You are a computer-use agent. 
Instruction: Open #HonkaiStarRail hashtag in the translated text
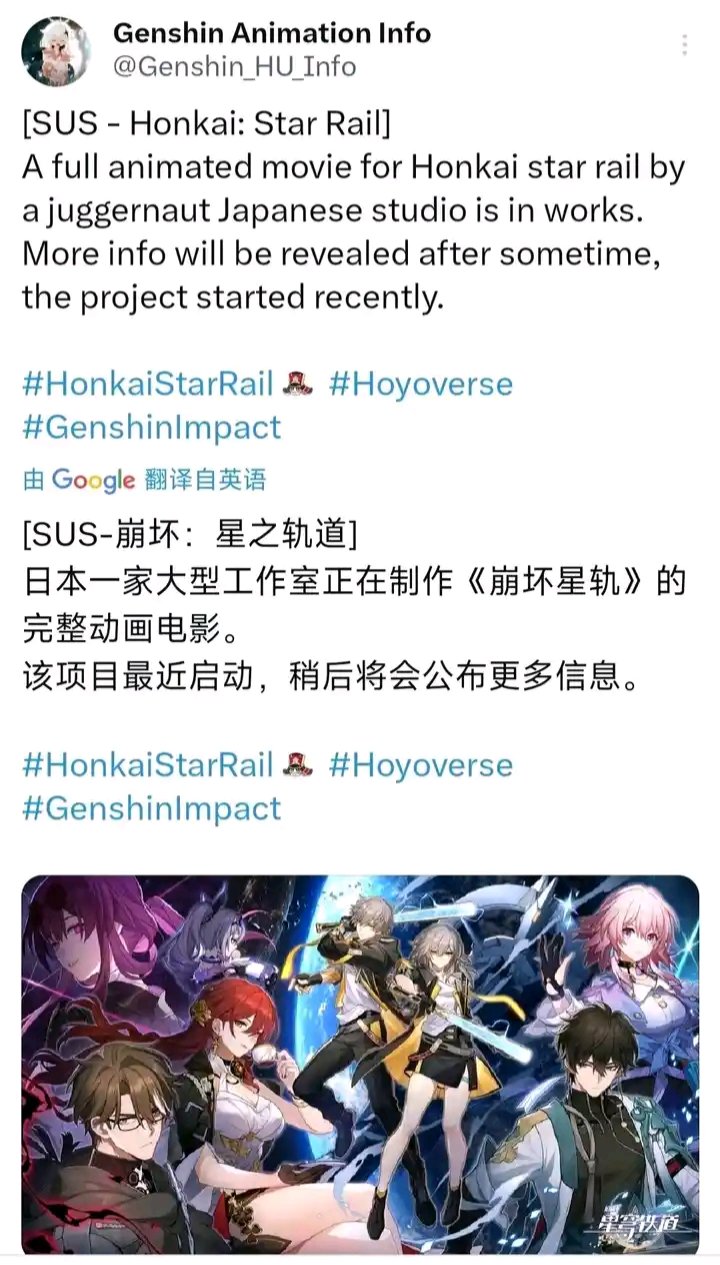point(148,765)
